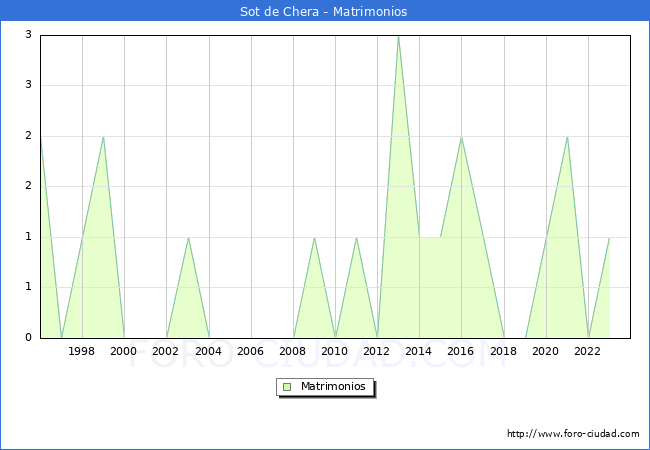This screenshot has width=650, height=450.
Task: Click the data peak at year 1999
Action: (x=103, y=137)
